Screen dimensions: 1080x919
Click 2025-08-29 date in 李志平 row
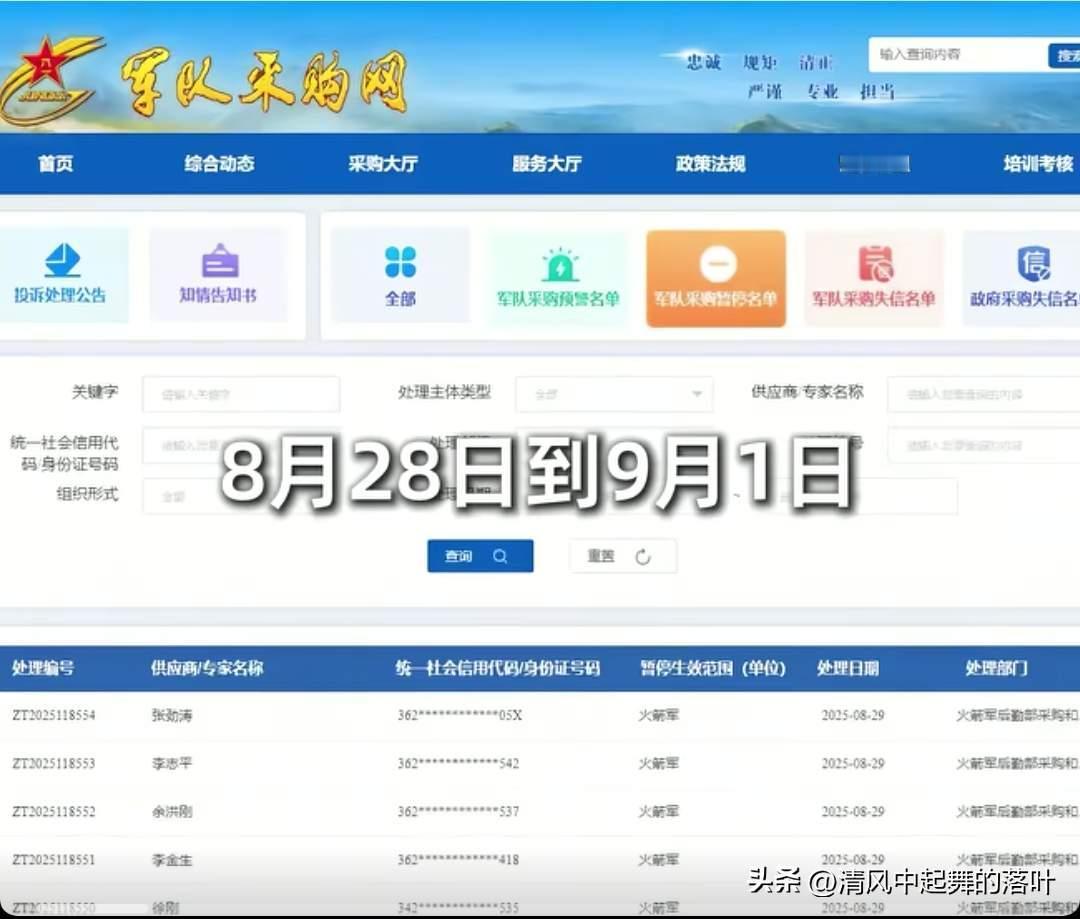(853, 764)
